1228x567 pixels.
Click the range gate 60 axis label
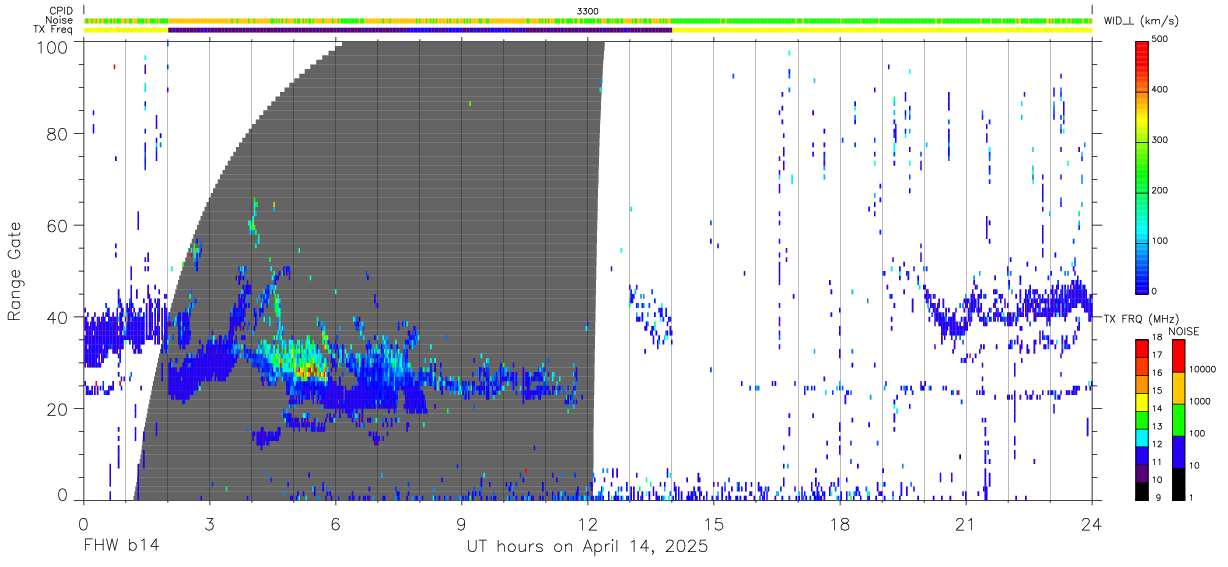tap(58, 225)
